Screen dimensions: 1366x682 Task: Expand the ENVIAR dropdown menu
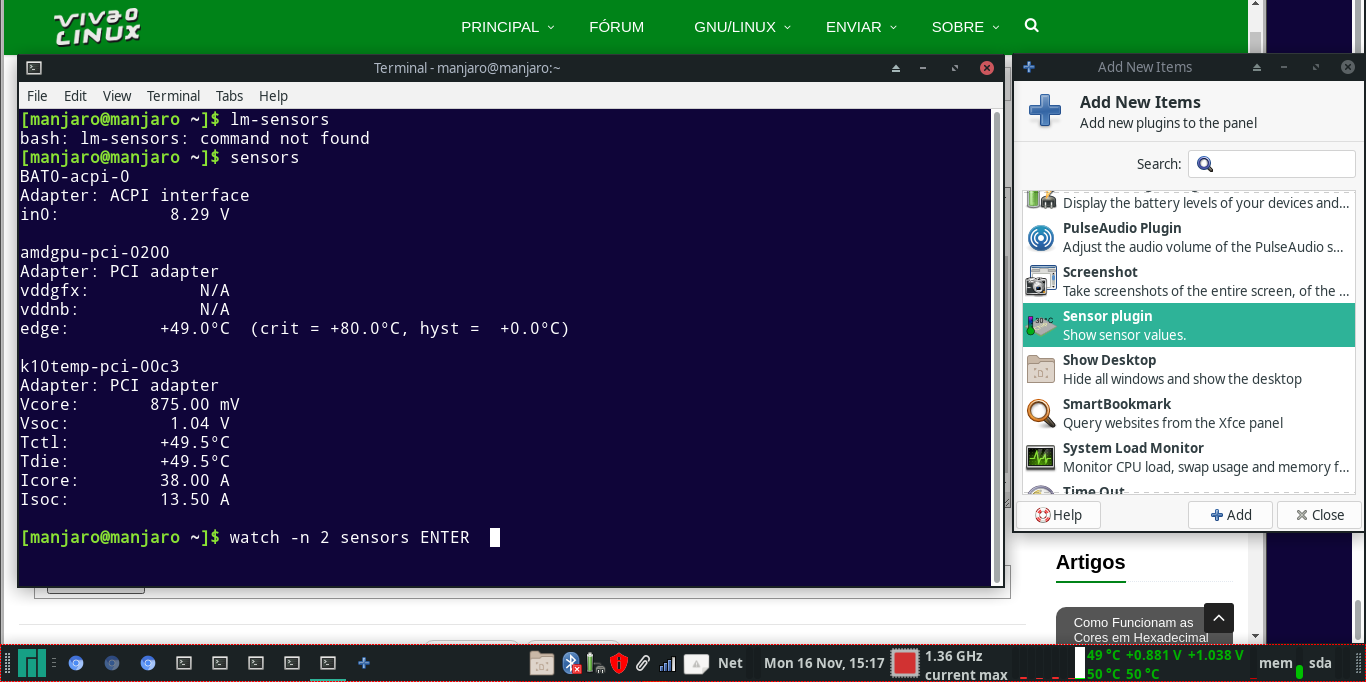(861, 27)
